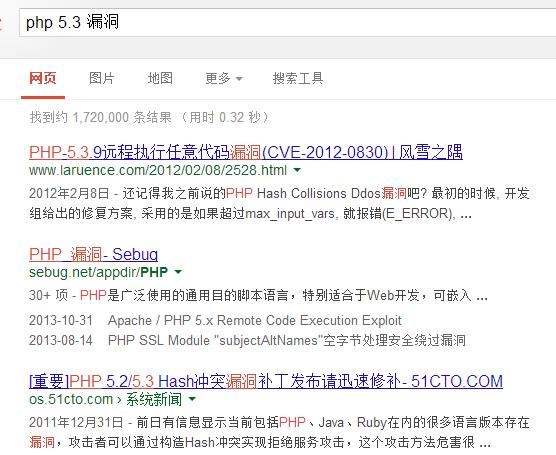Open the 地图 tab
556x455 pixels.
[160, 78]
